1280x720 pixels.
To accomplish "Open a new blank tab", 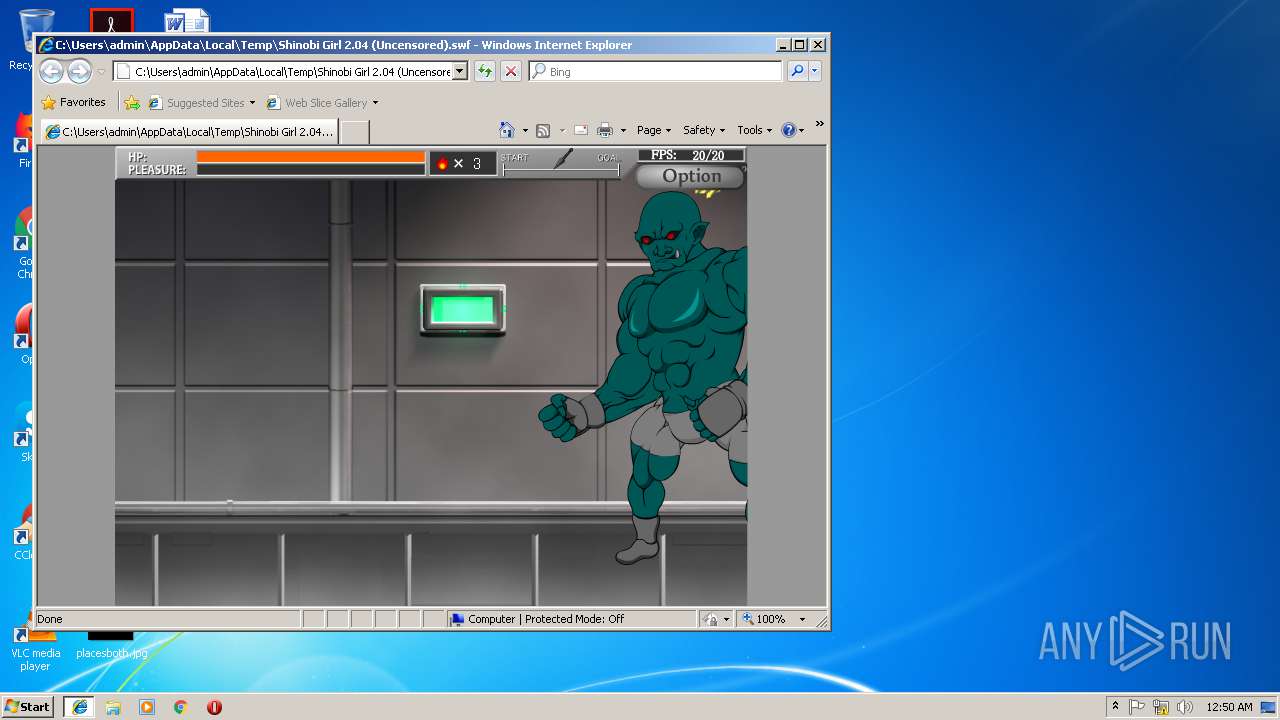I will 355,131.
